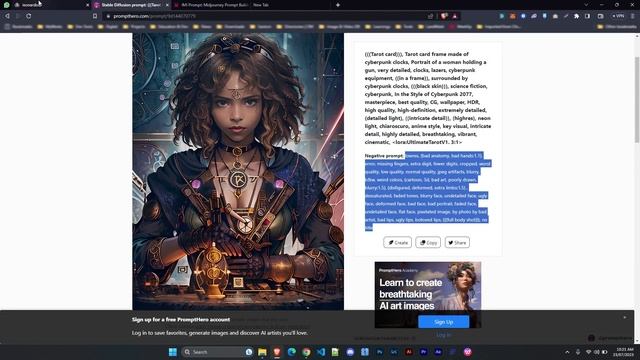The width and height of the screenshot is (640, 360).
Task: Open a new browser tab with the plus button
Action: tap(338, 5)
